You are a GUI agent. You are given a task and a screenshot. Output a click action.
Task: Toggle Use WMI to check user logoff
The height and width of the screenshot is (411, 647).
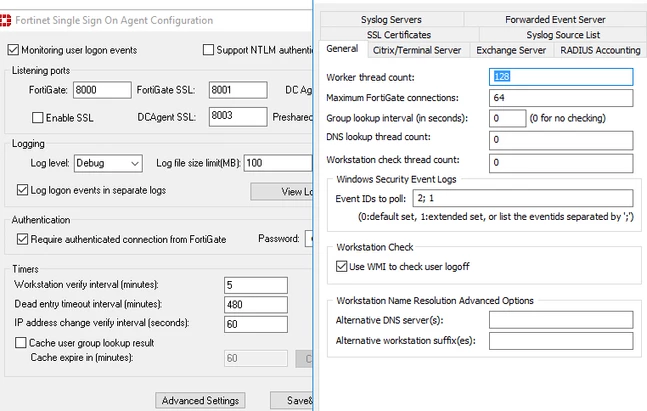(x=341, y=266)
